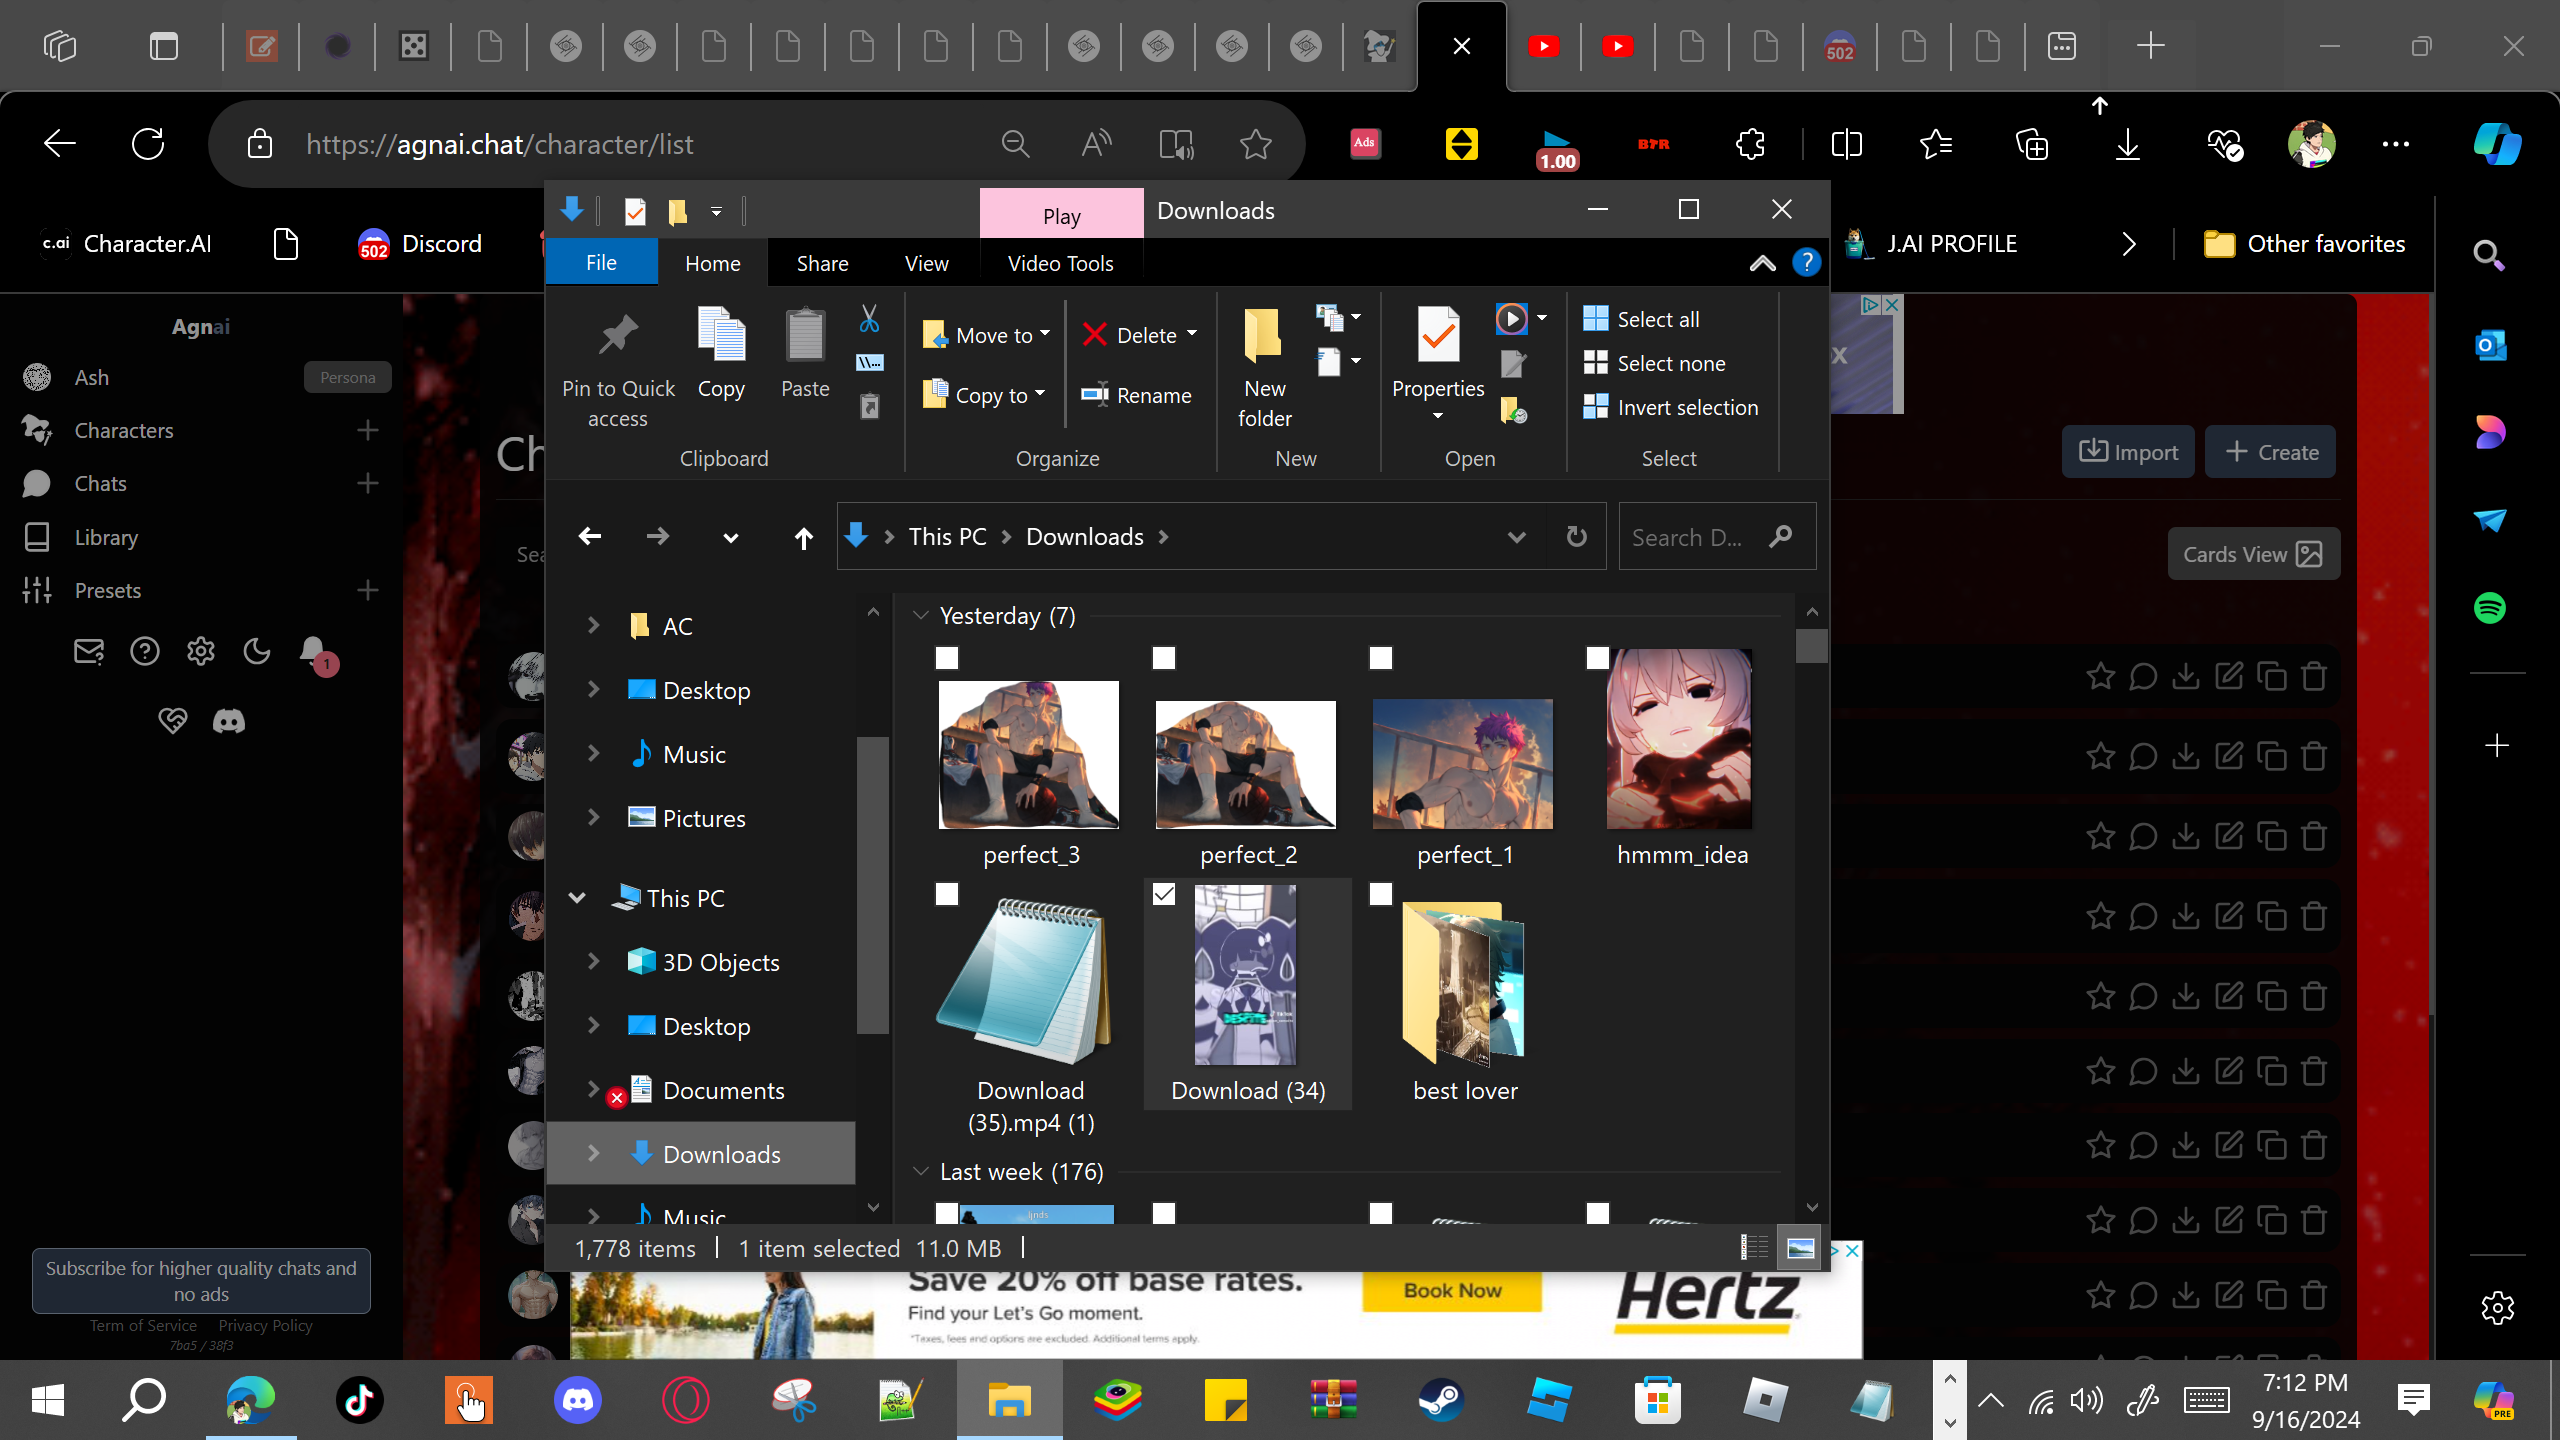Image resolution: width=2560 pixels, height=1440 pixels.
Task: Open the Discord icon in Agnai sidebar
Action: [229, 720]
